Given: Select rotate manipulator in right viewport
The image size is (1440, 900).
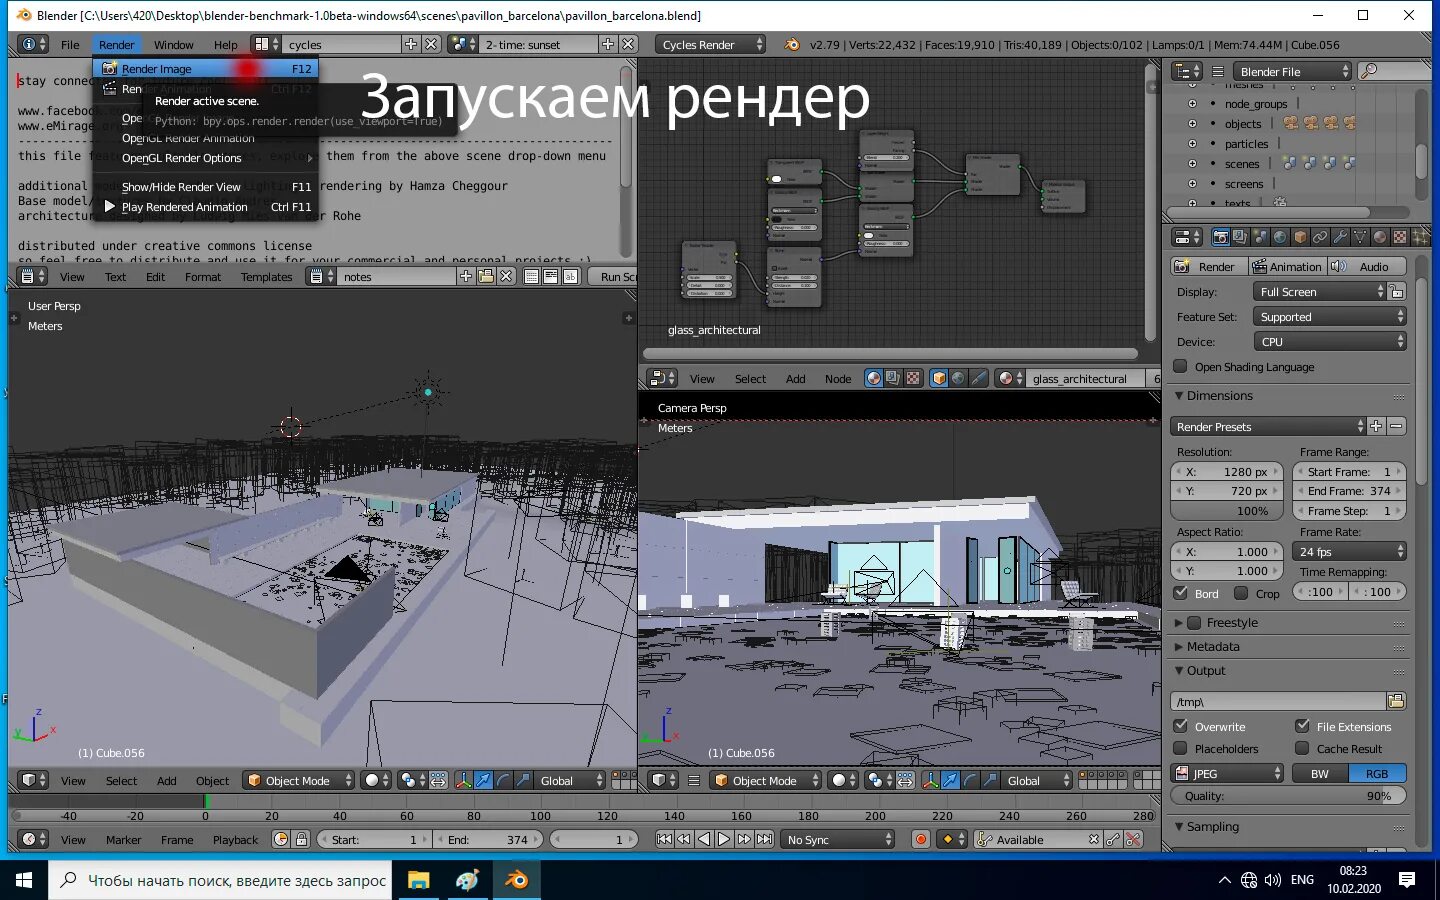Looking at the screenshot, I should (970, 780).
